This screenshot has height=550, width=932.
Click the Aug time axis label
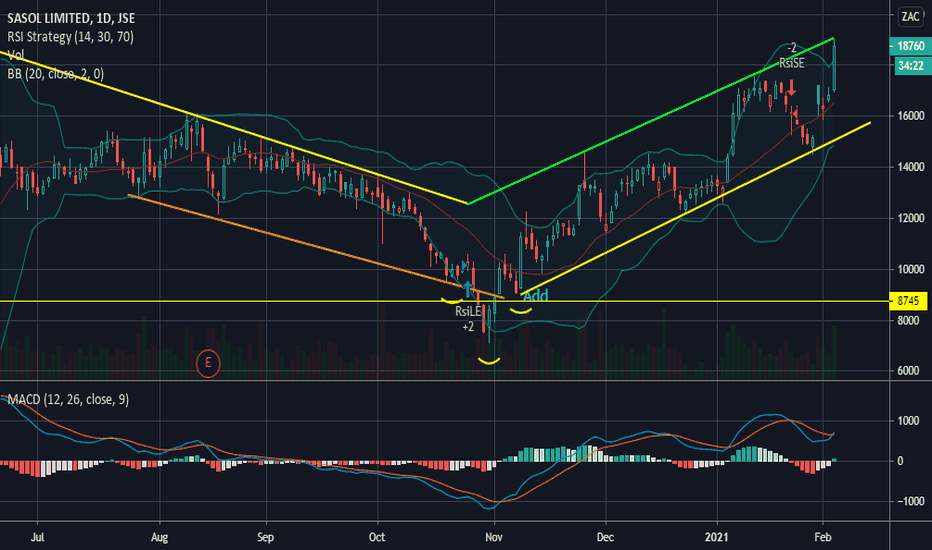[x=159, y=537]
